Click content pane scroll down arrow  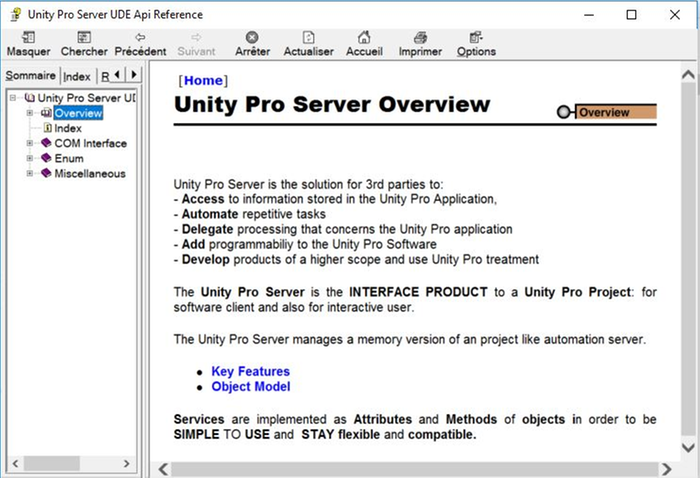(x=688, y=447)
